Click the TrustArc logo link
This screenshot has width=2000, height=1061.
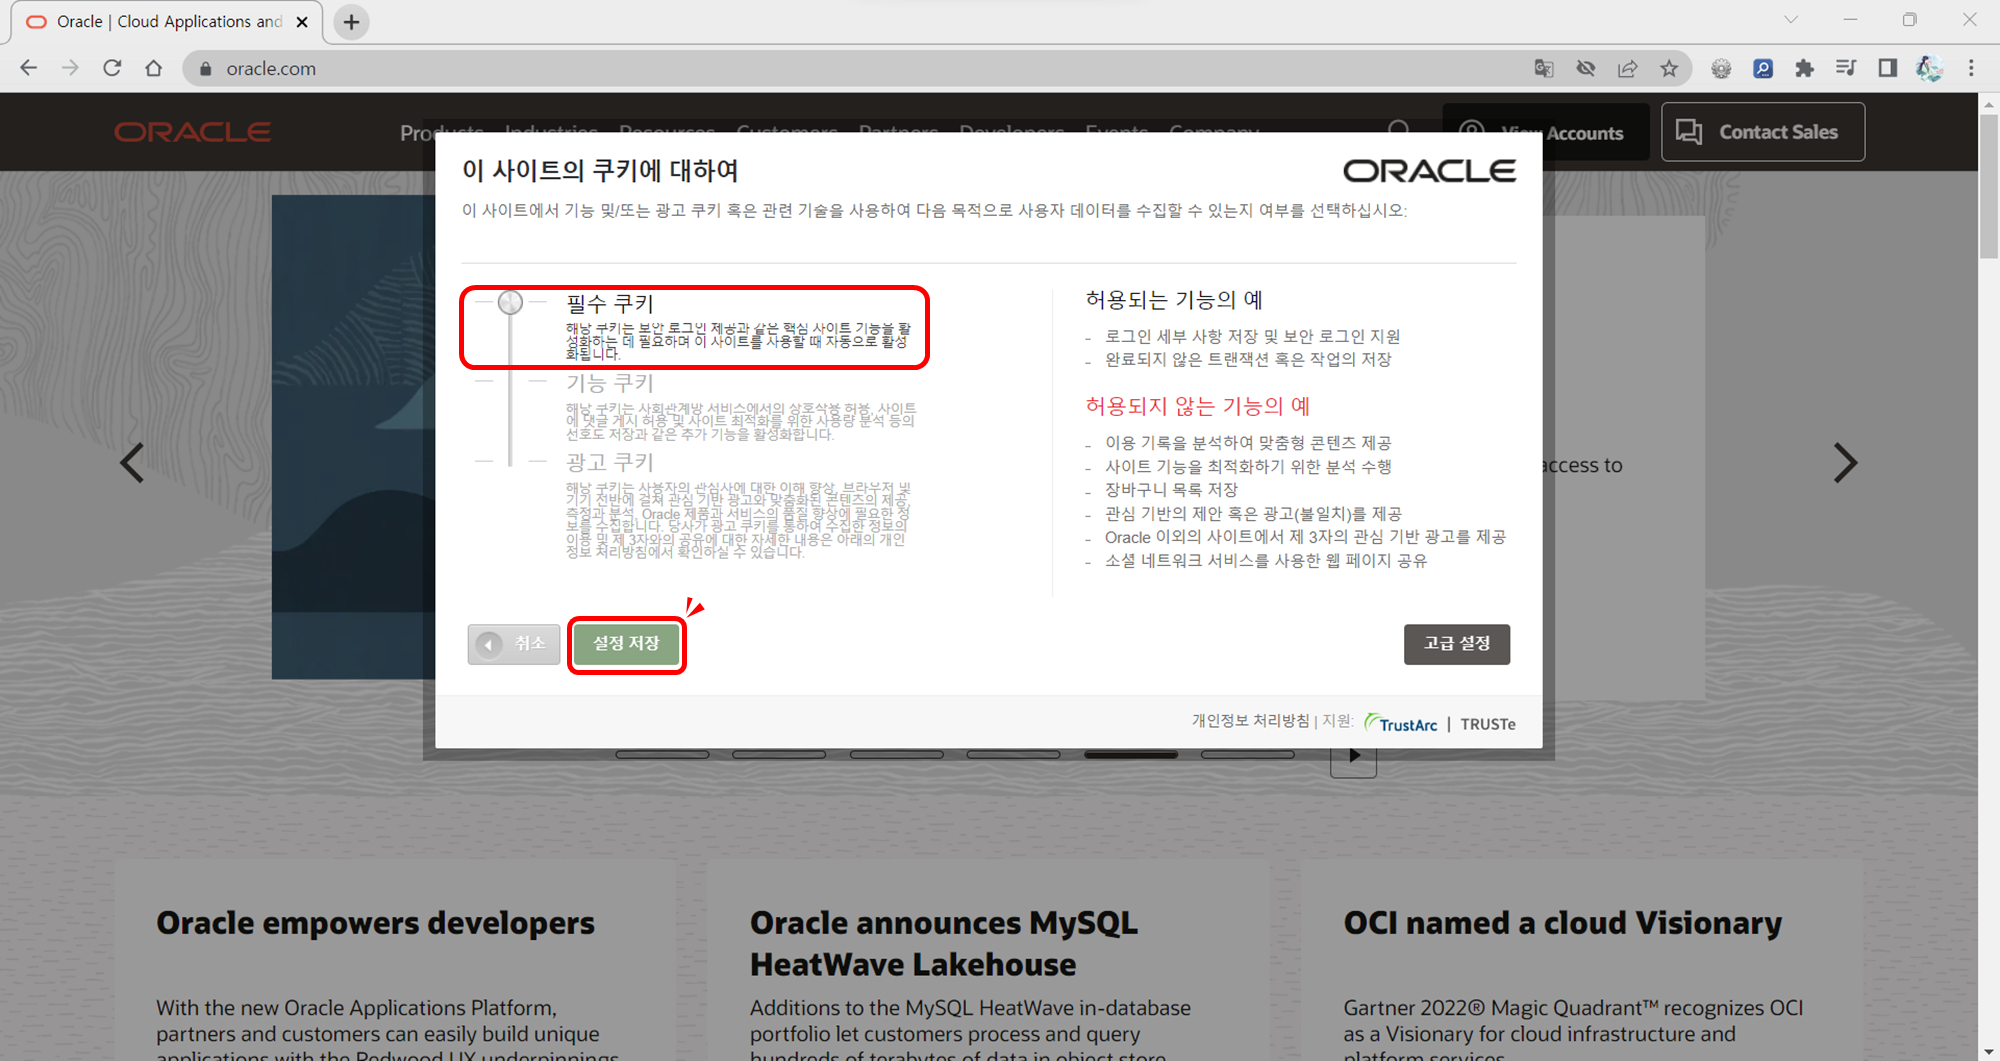tap(1401, 723)
